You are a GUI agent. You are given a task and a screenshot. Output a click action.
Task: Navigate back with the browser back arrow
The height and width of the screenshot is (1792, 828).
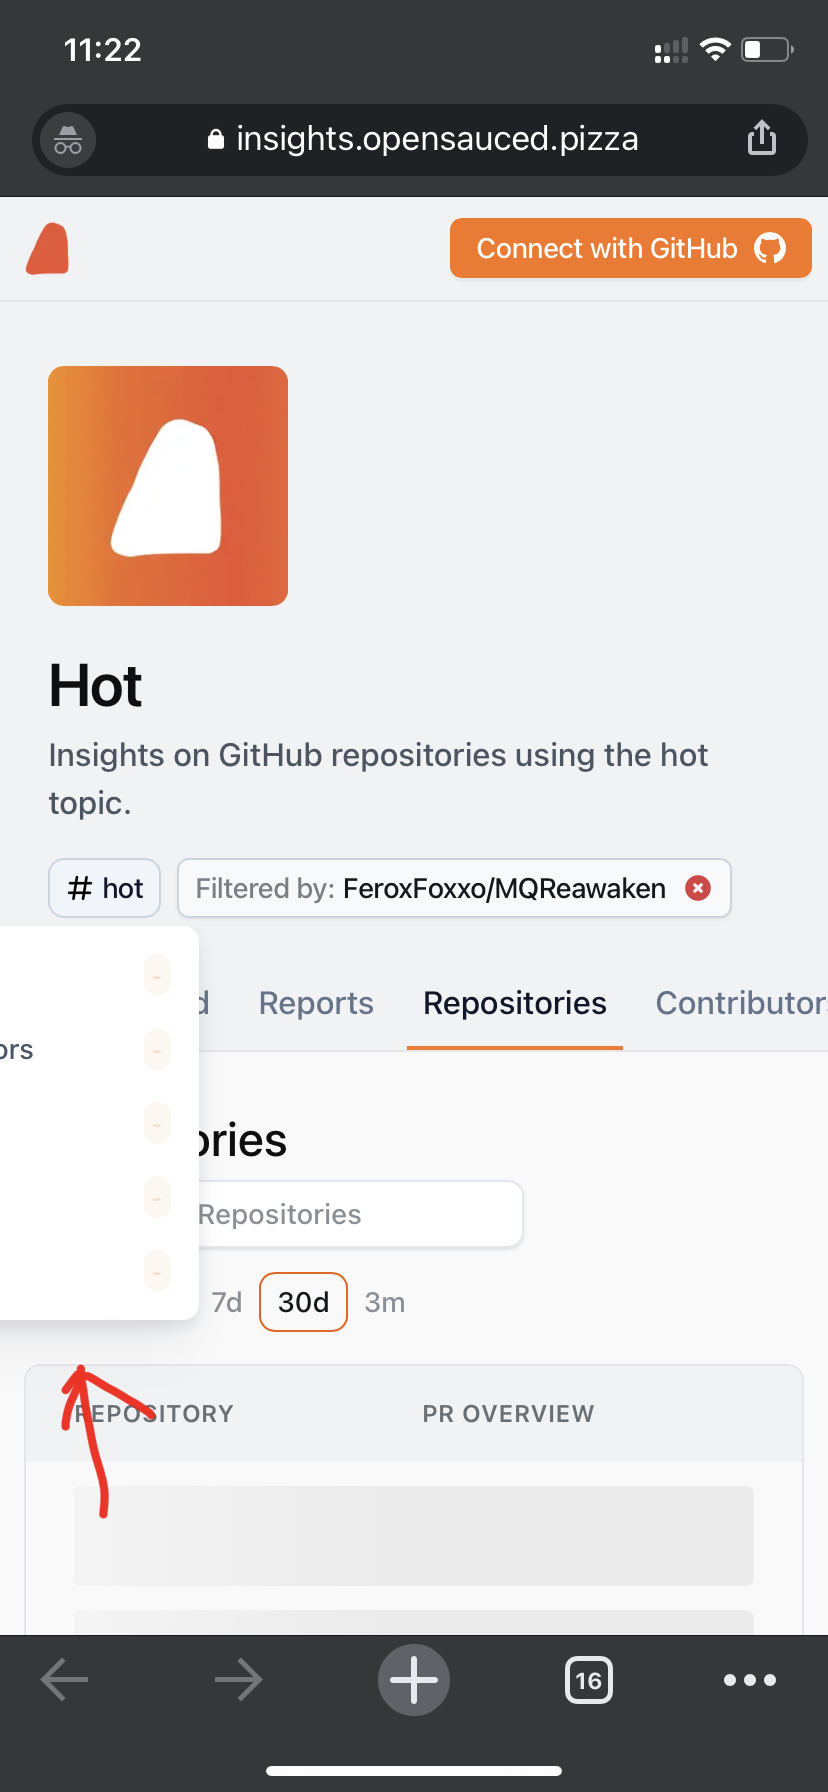click(x=64, y=1680)
